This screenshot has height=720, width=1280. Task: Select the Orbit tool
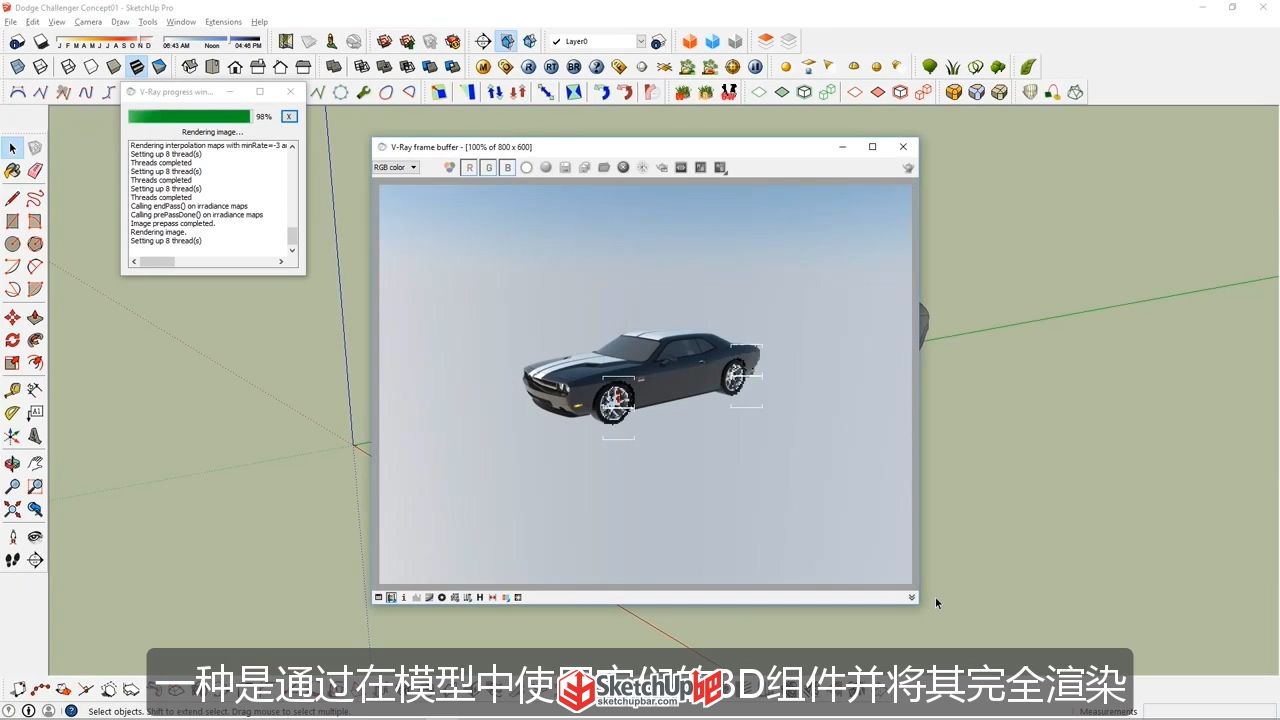pos(13,464)
